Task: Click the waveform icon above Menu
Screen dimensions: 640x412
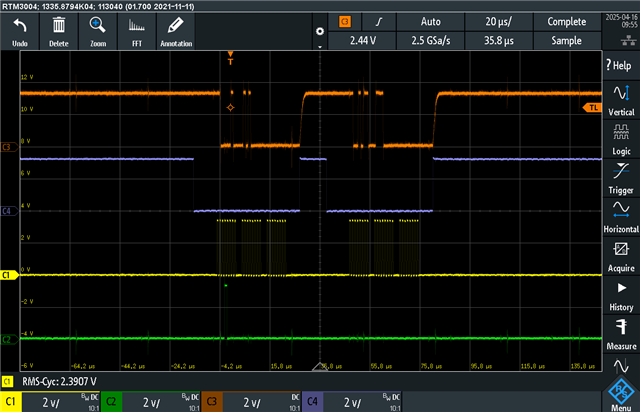Action: click(621, 365)
